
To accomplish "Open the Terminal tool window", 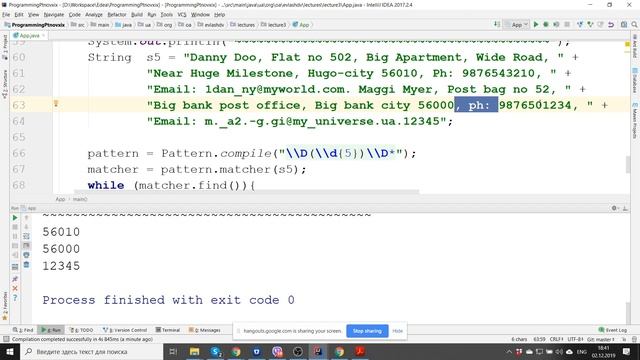I will click(167, 330).
